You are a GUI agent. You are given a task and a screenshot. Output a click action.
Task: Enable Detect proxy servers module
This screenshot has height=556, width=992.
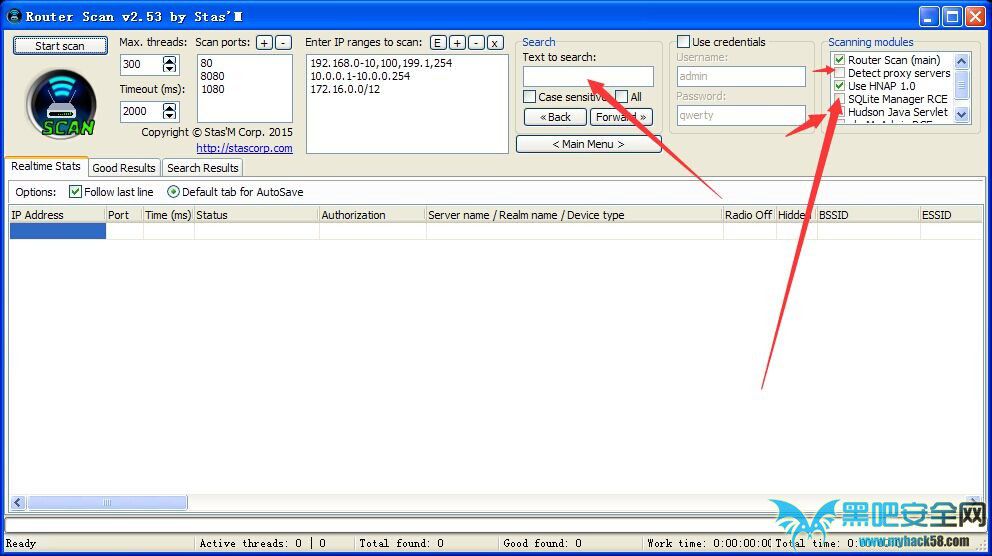coord(840,73)
